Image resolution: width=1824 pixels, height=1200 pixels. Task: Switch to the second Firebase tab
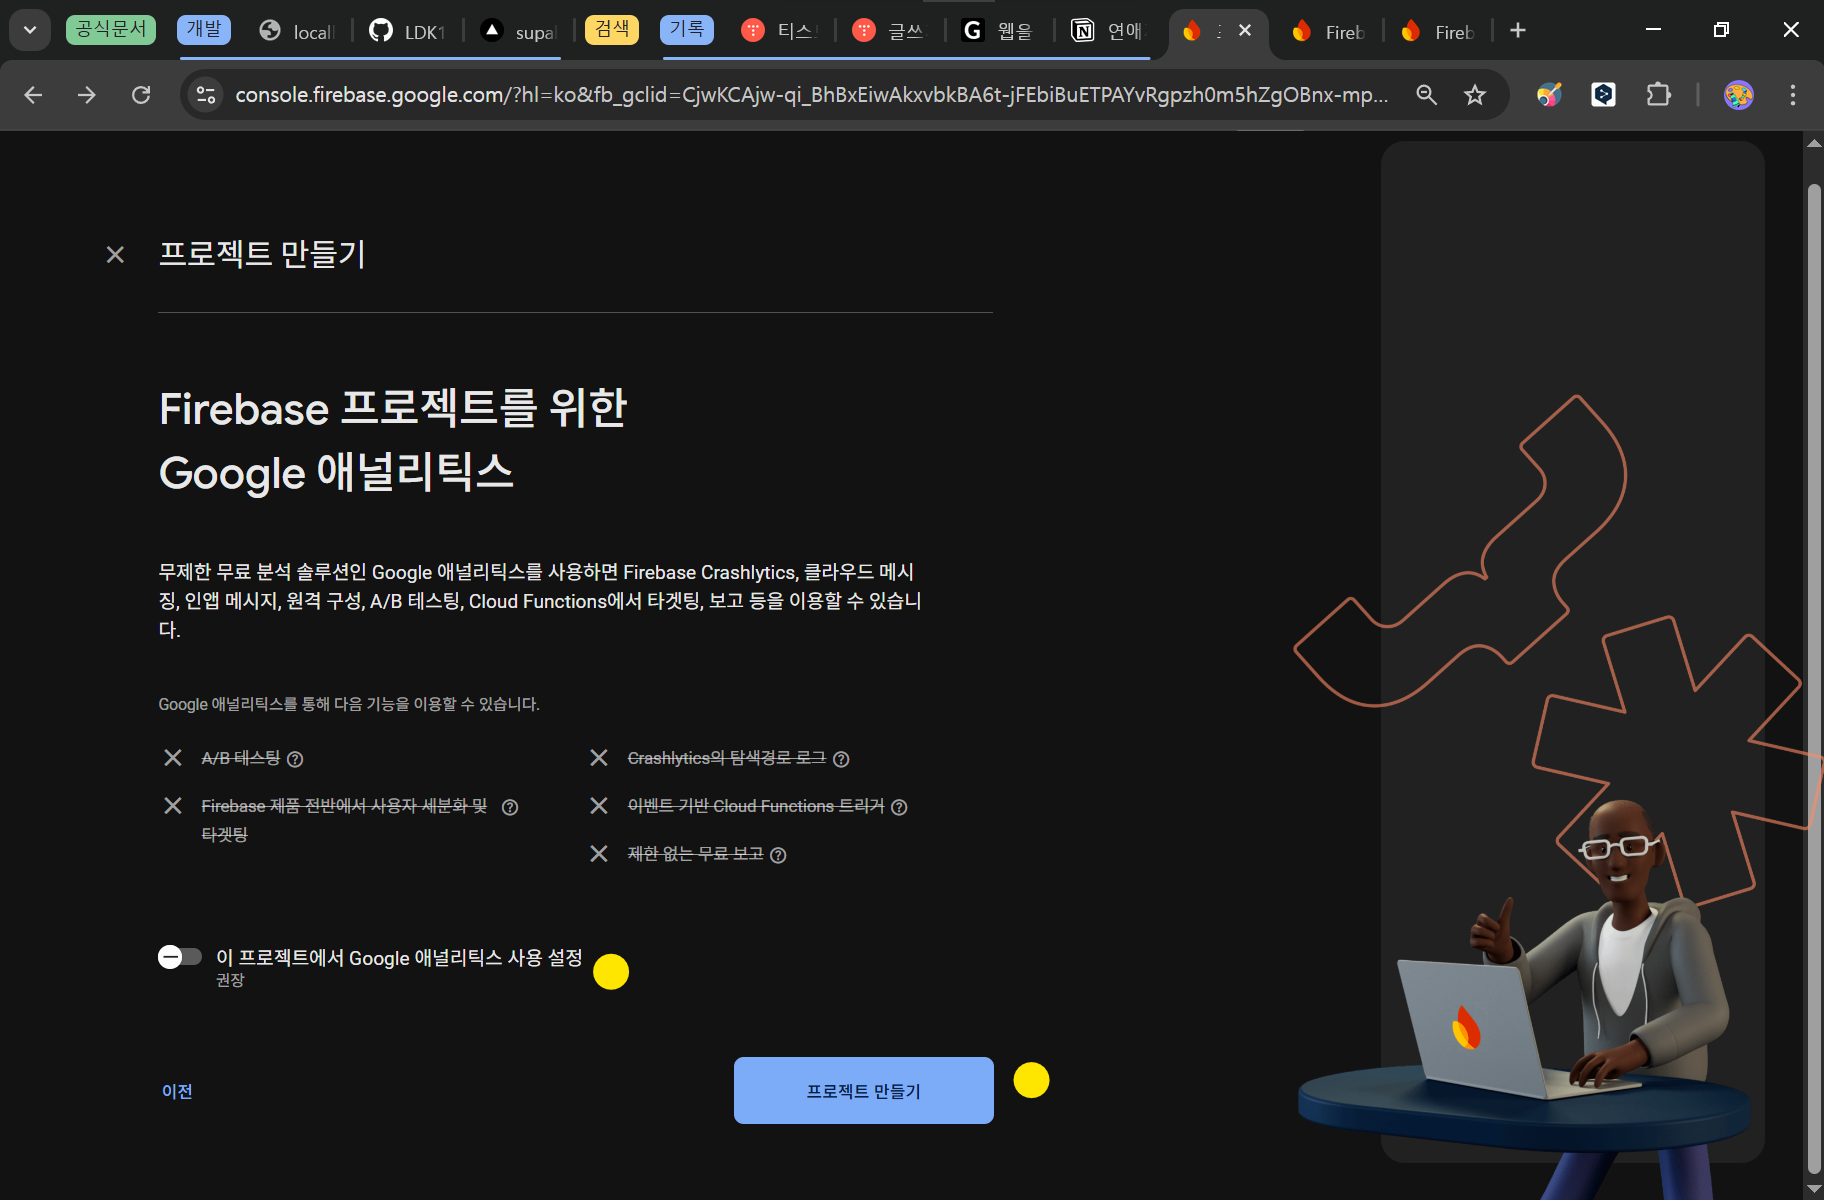point(1328,31)
